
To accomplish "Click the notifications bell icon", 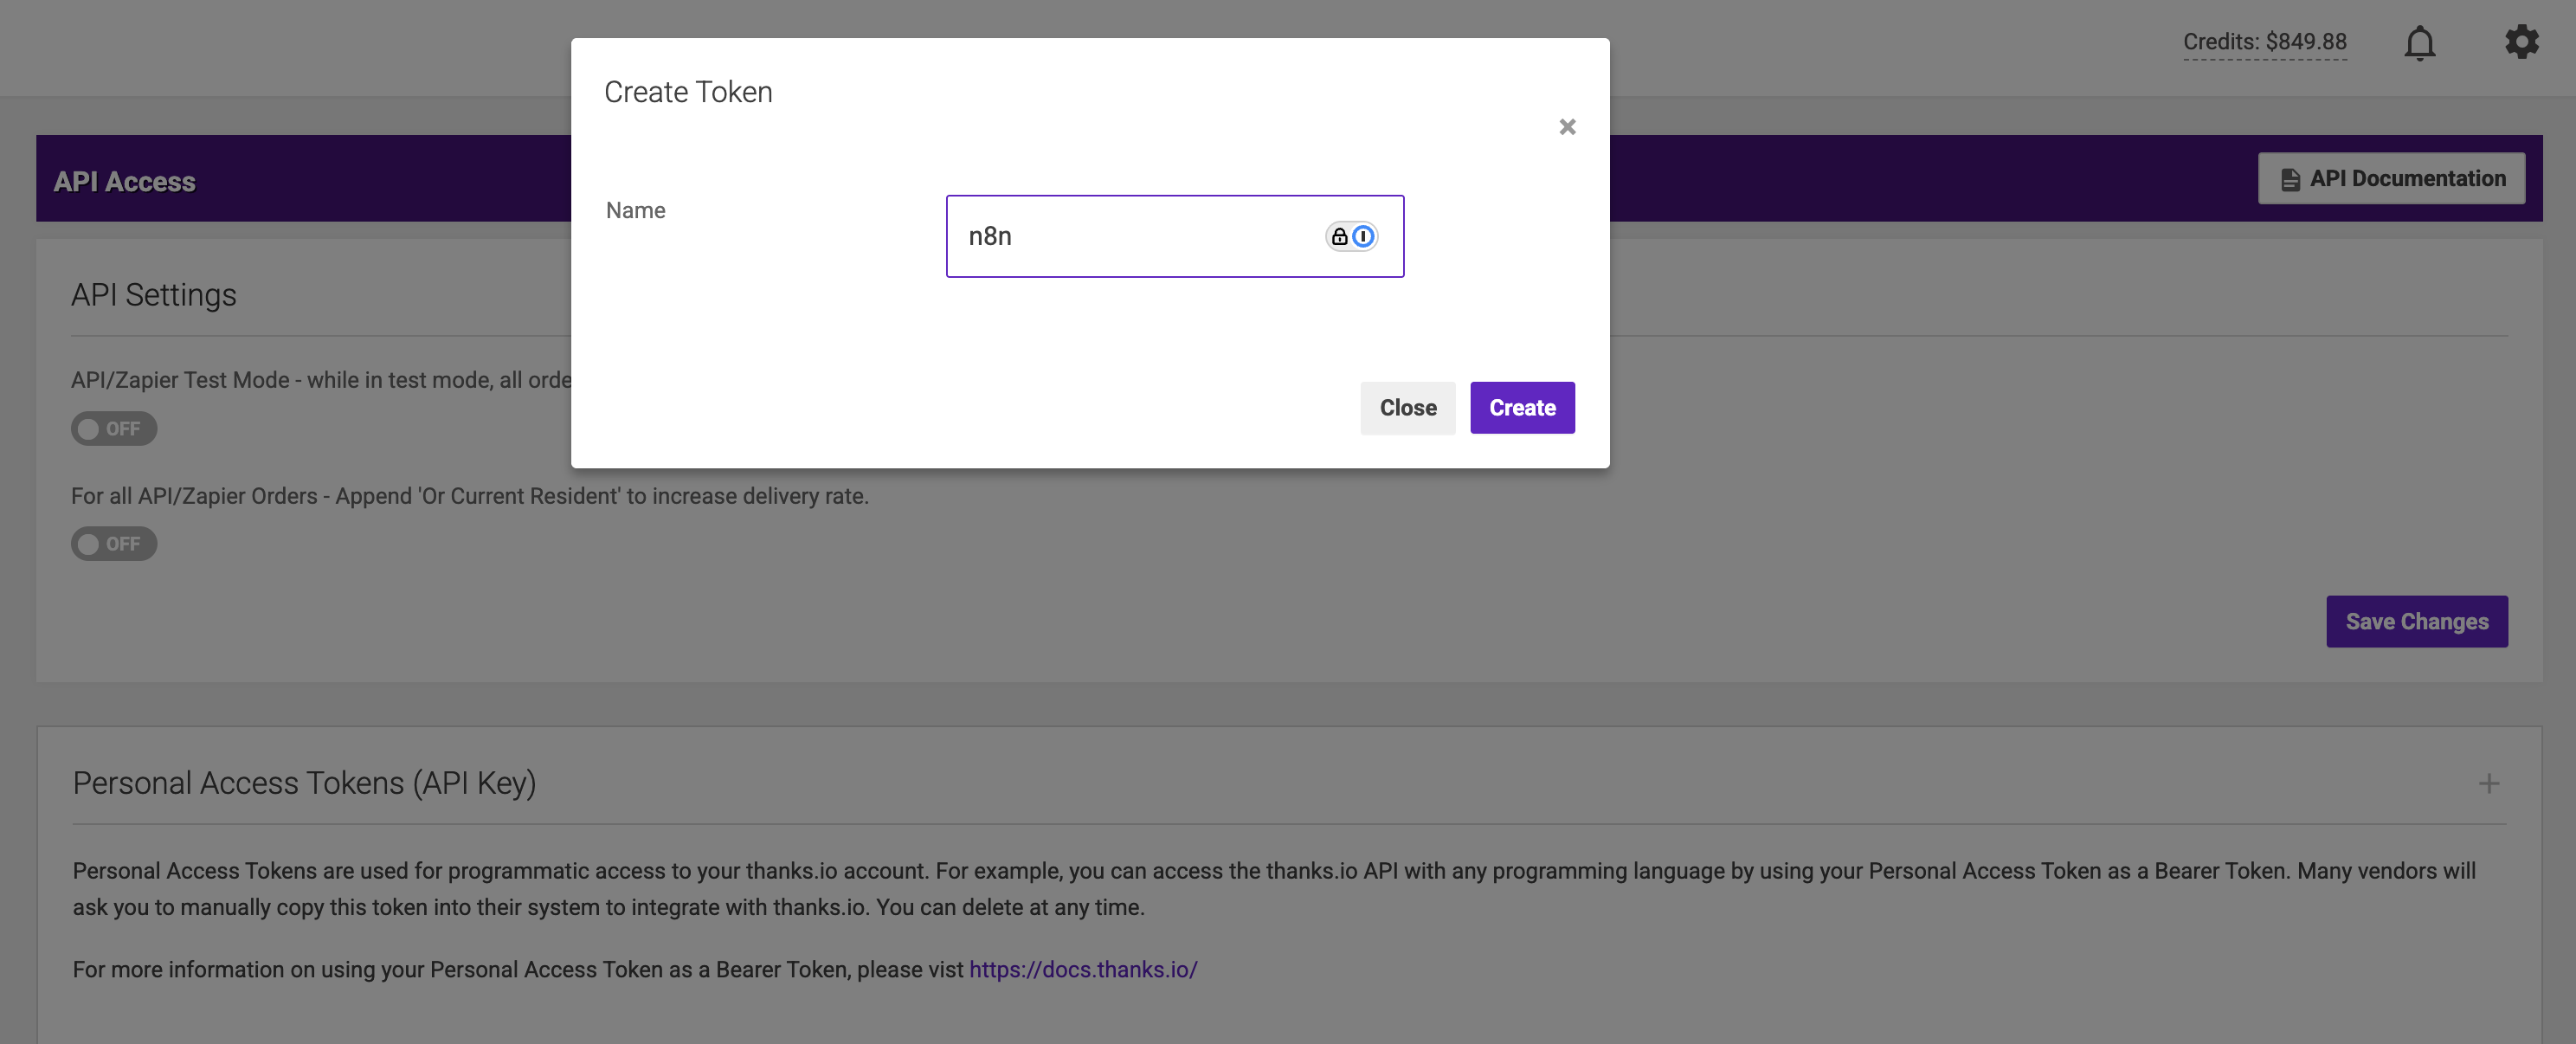I will (x=2419, y=43).
